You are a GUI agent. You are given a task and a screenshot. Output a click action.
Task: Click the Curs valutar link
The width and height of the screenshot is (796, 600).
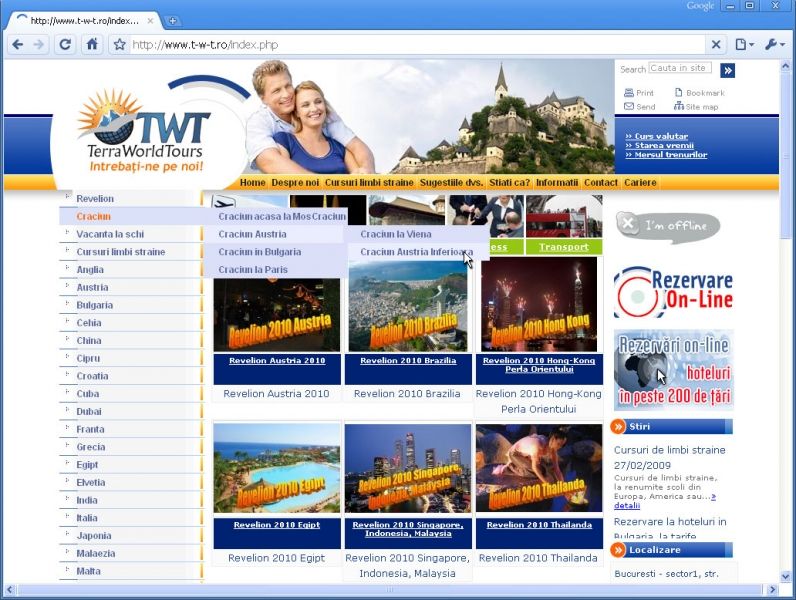660,136
